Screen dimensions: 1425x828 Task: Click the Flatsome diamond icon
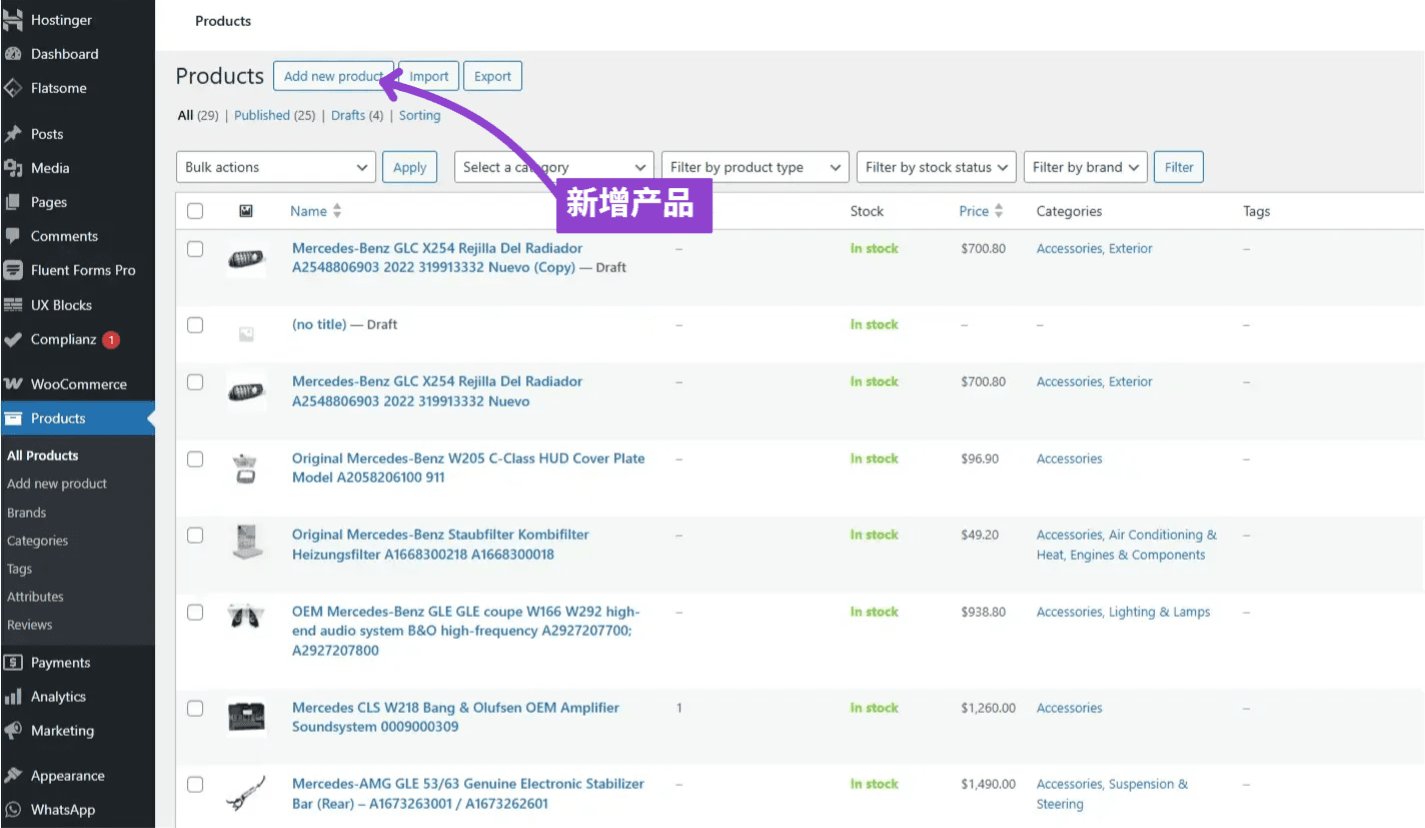[x=13, y=88]
